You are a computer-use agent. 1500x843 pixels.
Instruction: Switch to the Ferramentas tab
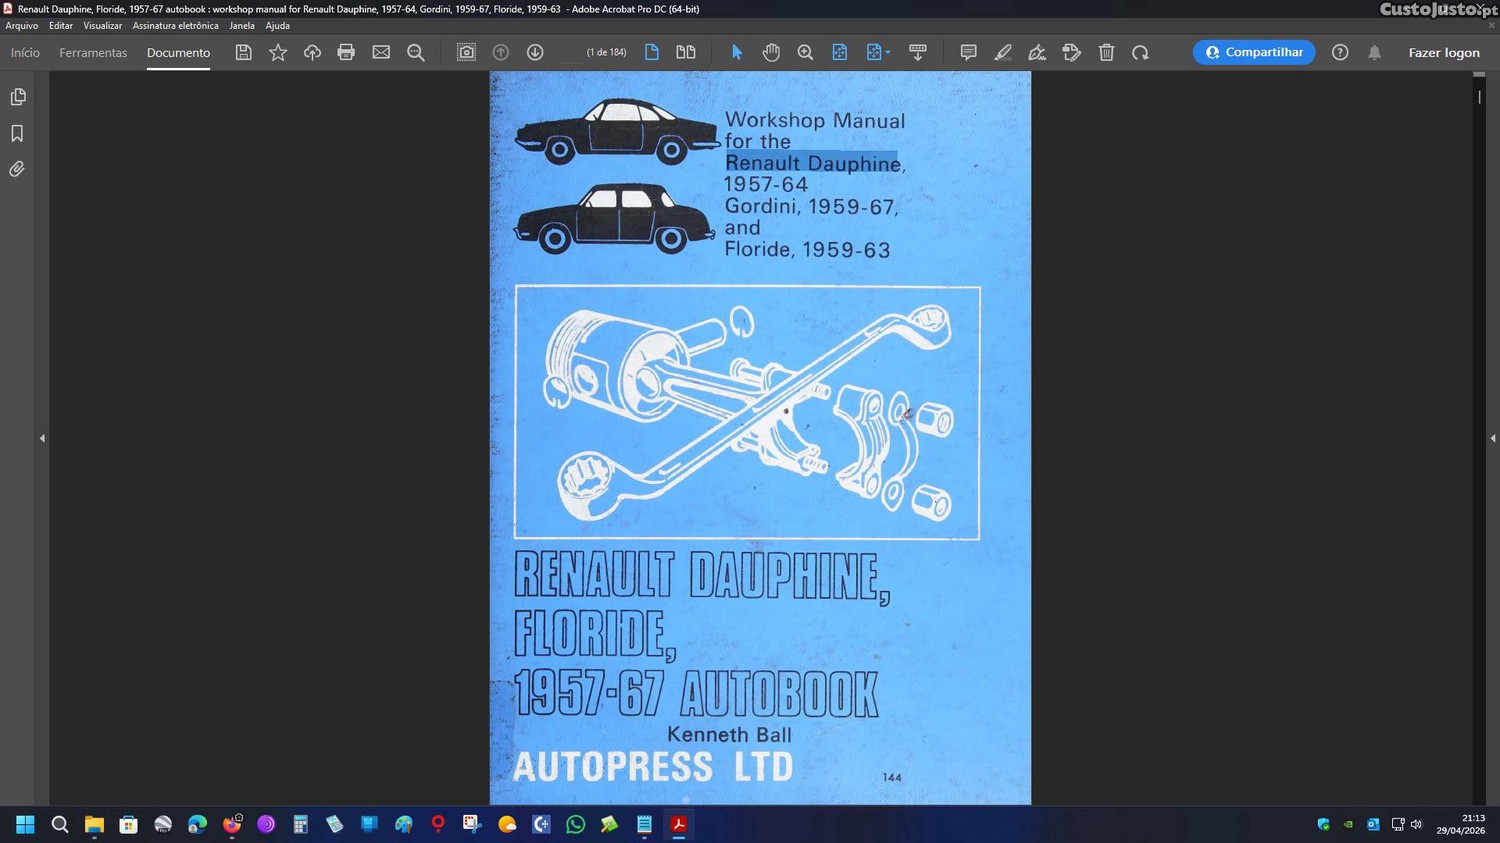[x=93, y=53]
